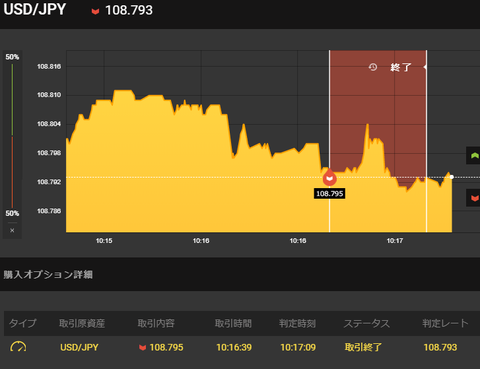Click the 10:15 time axis label
This screenshot has height=369, width=480.
point(104,241)
